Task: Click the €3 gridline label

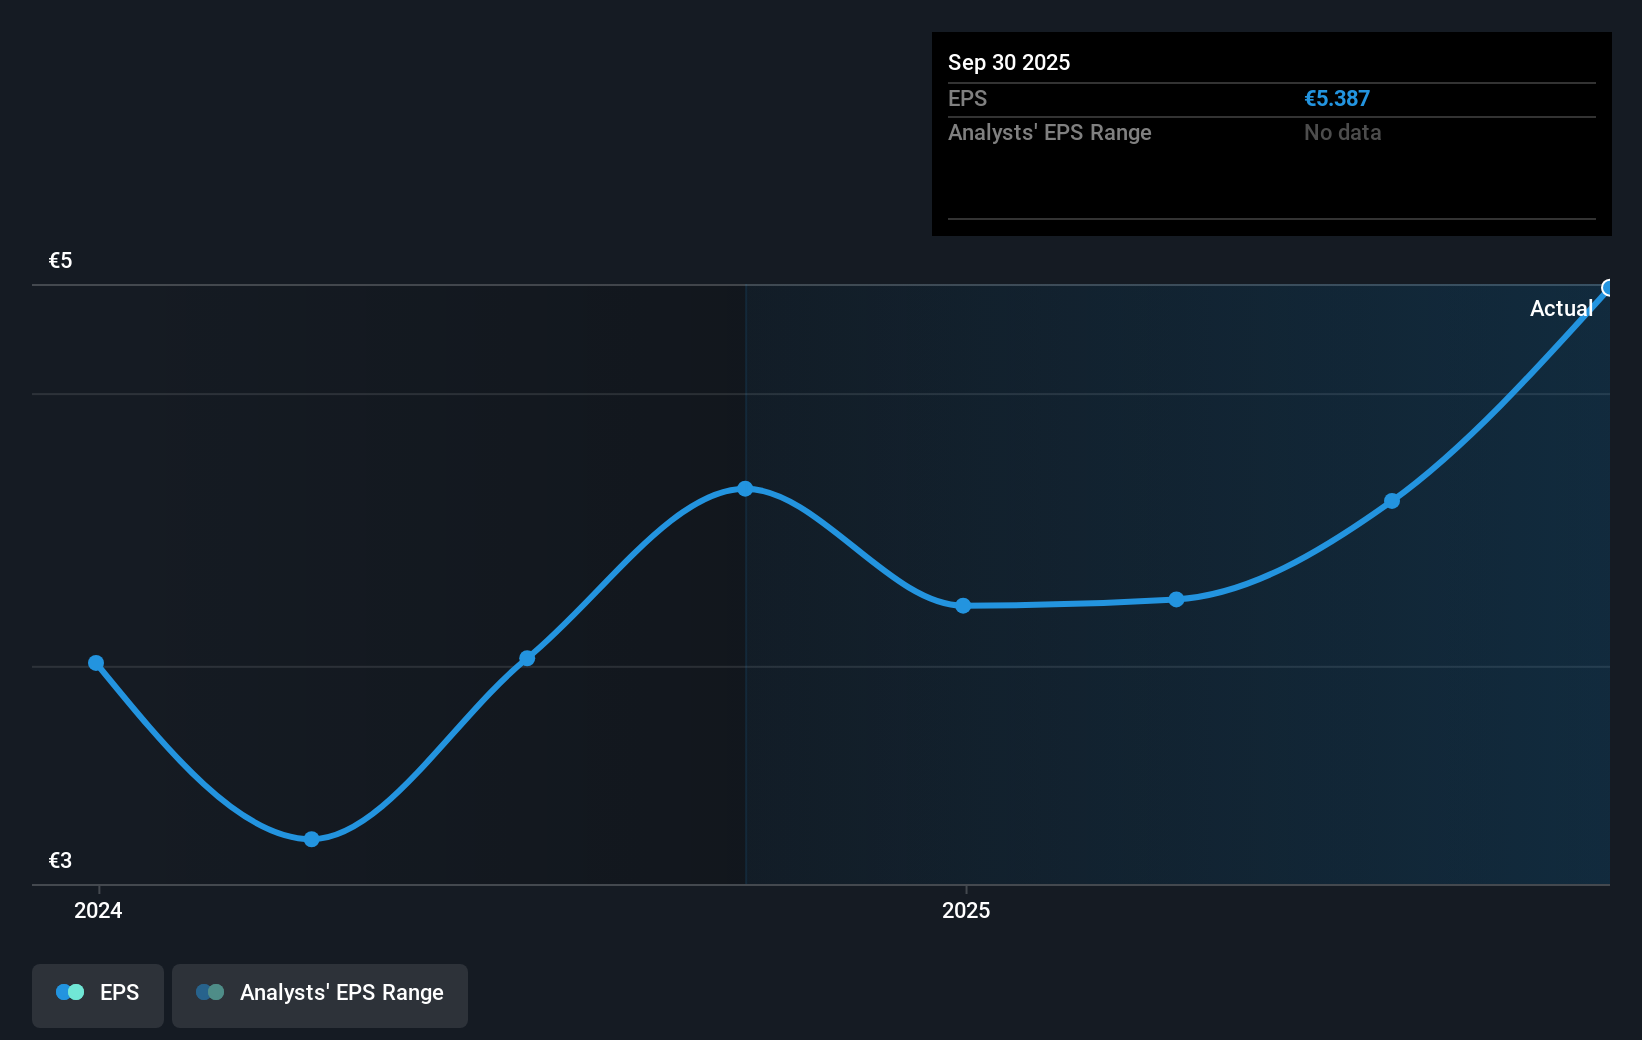Action: coord(59,859)
